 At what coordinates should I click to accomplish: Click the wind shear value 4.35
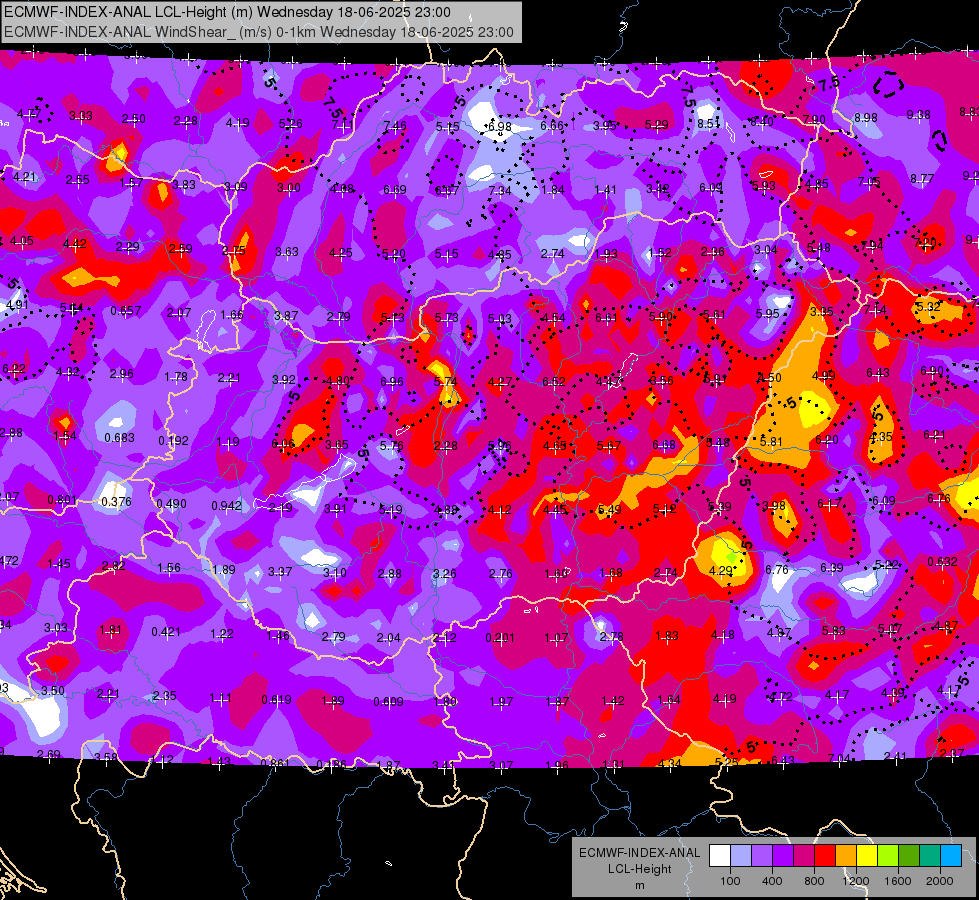tap(880, 437)
